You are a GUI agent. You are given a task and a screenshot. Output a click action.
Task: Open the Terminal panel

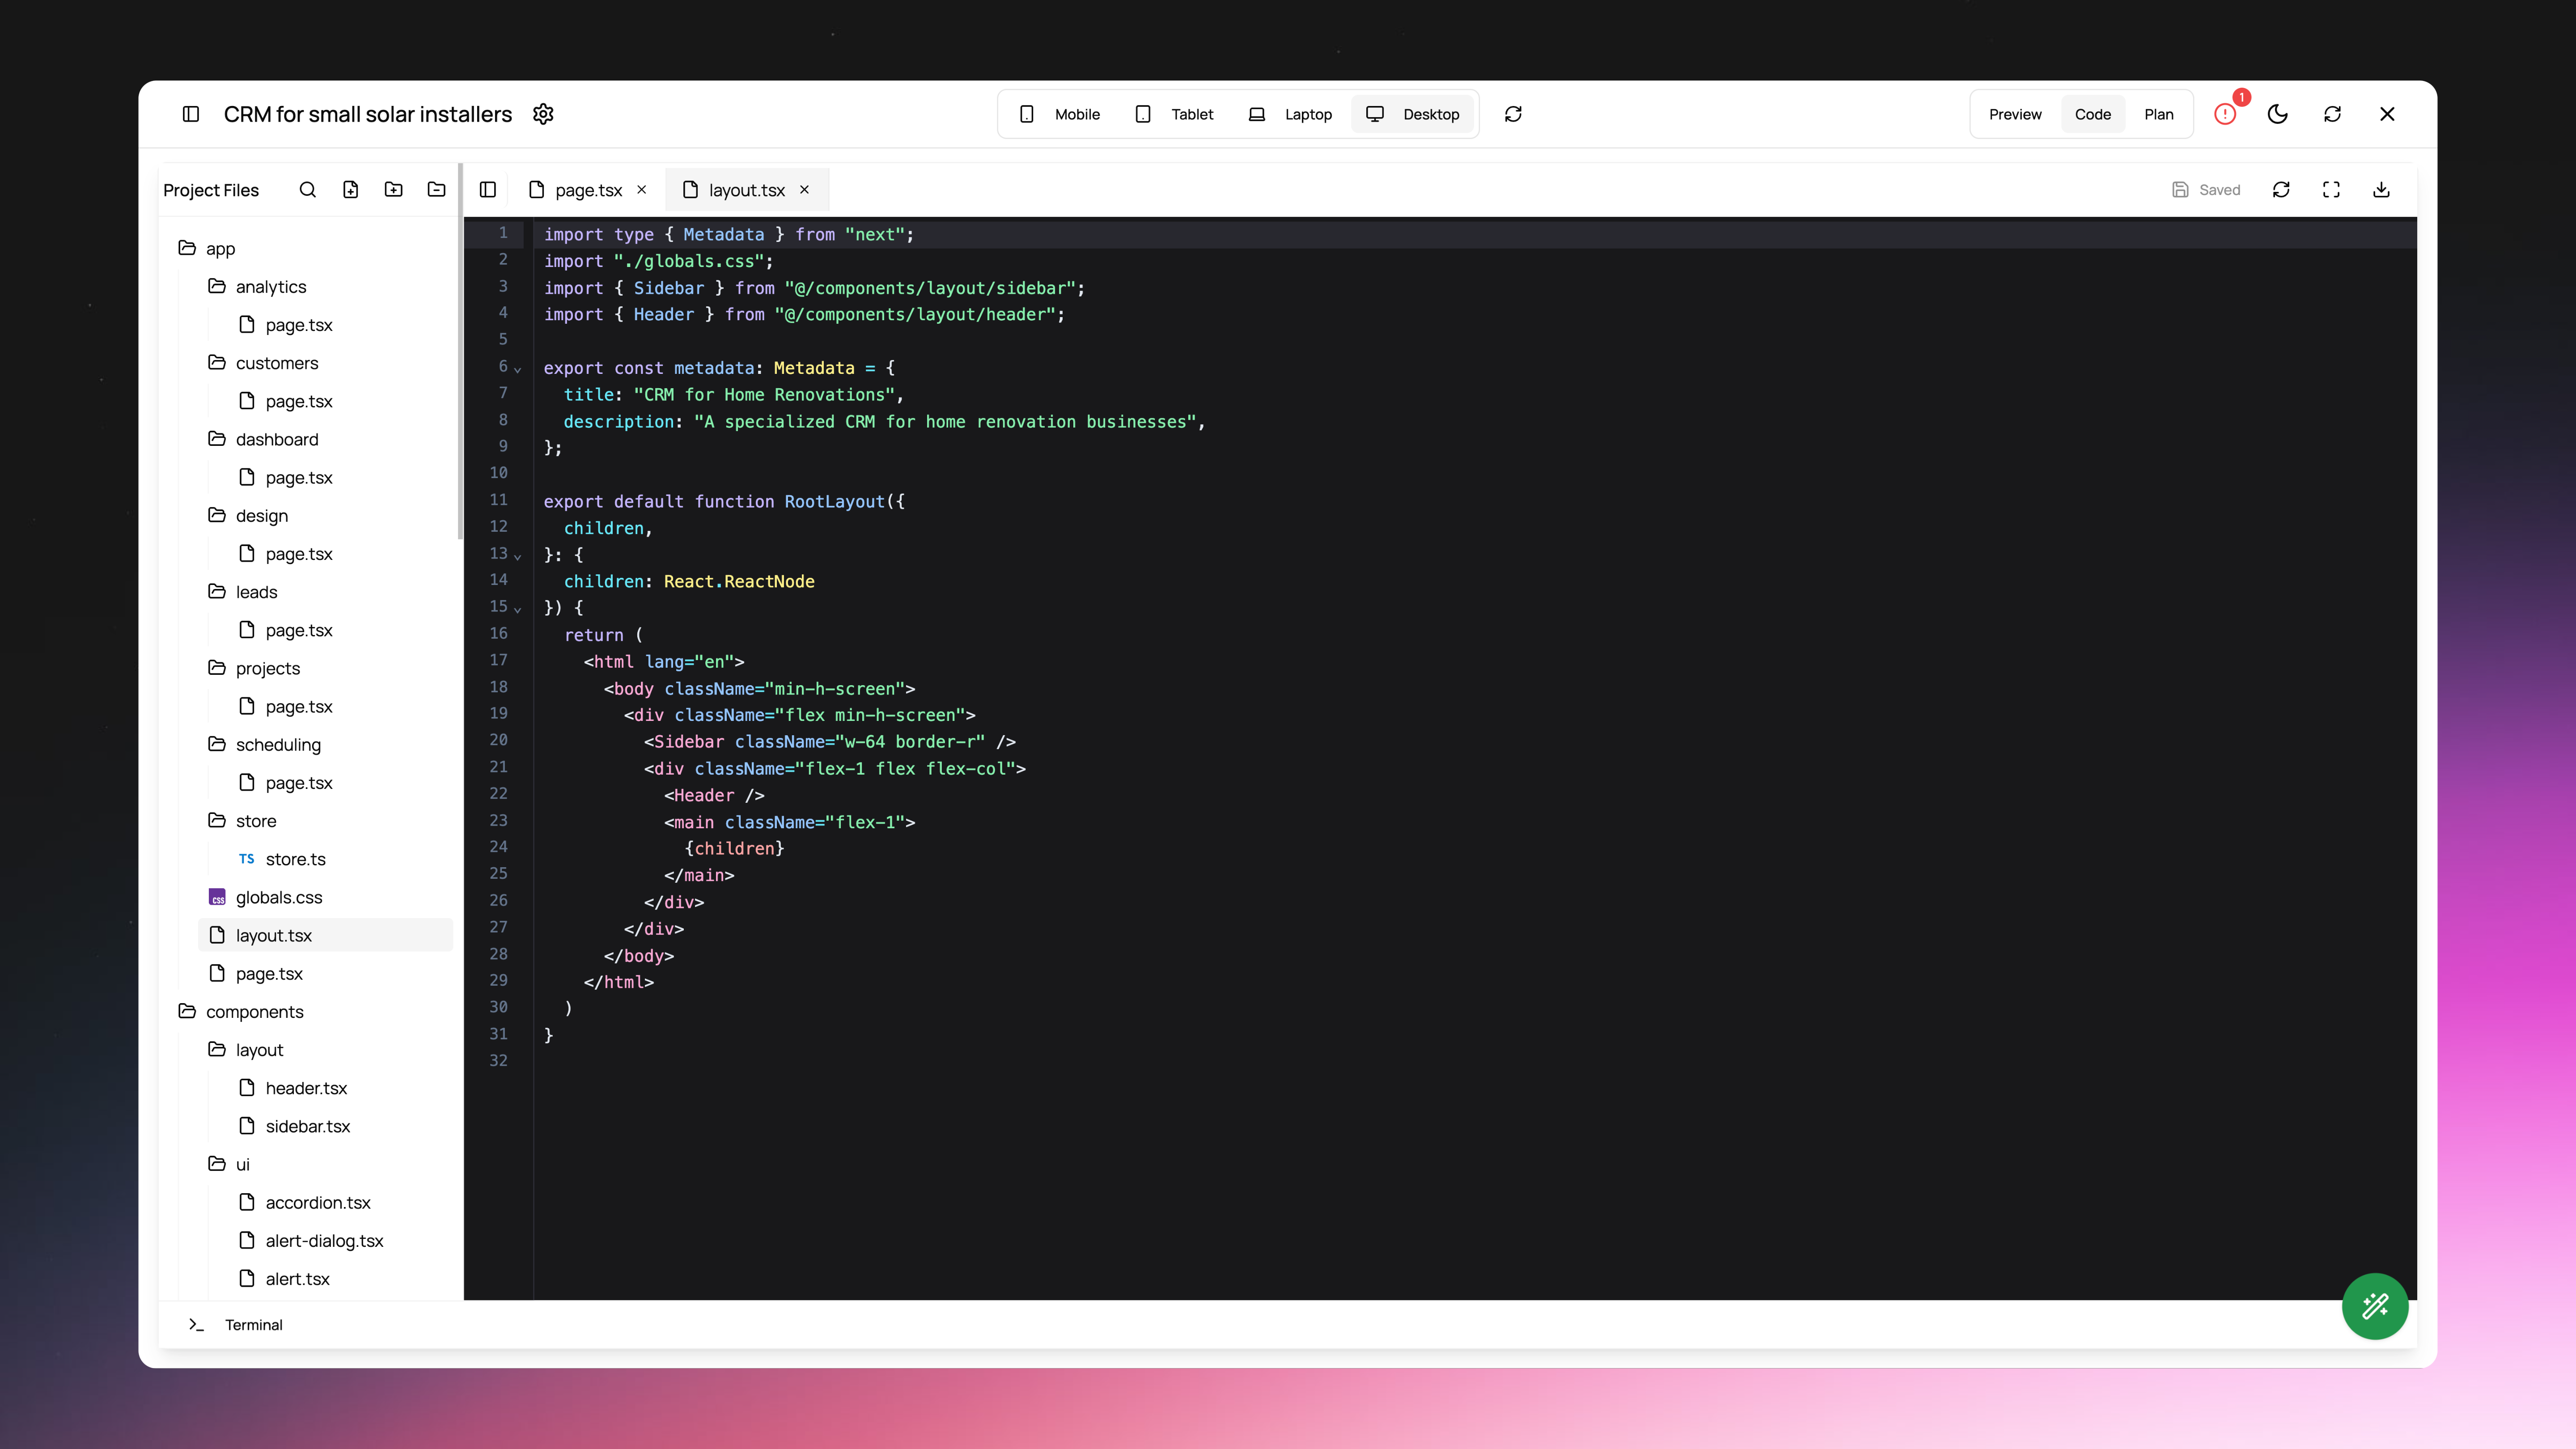(253, 1325)
